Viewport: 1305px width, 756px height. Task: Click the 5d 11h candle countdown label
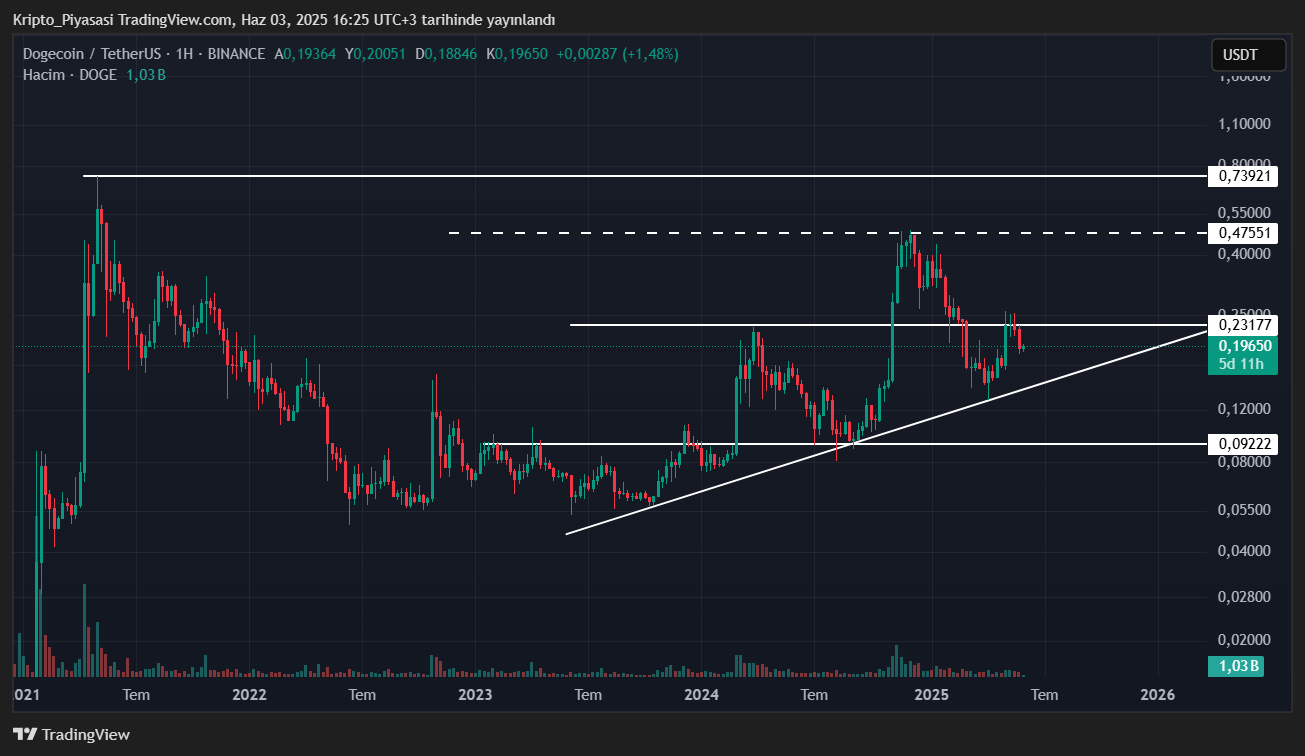click(x=1244, y=364)
